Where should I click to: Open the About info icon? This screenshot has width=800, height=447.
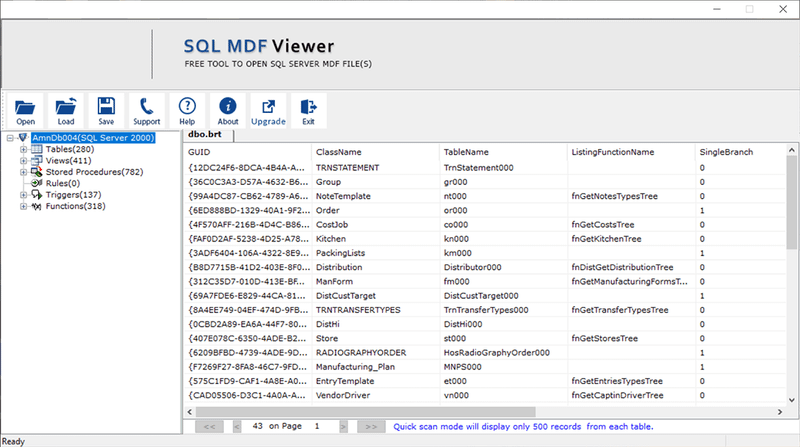[228, 111]
